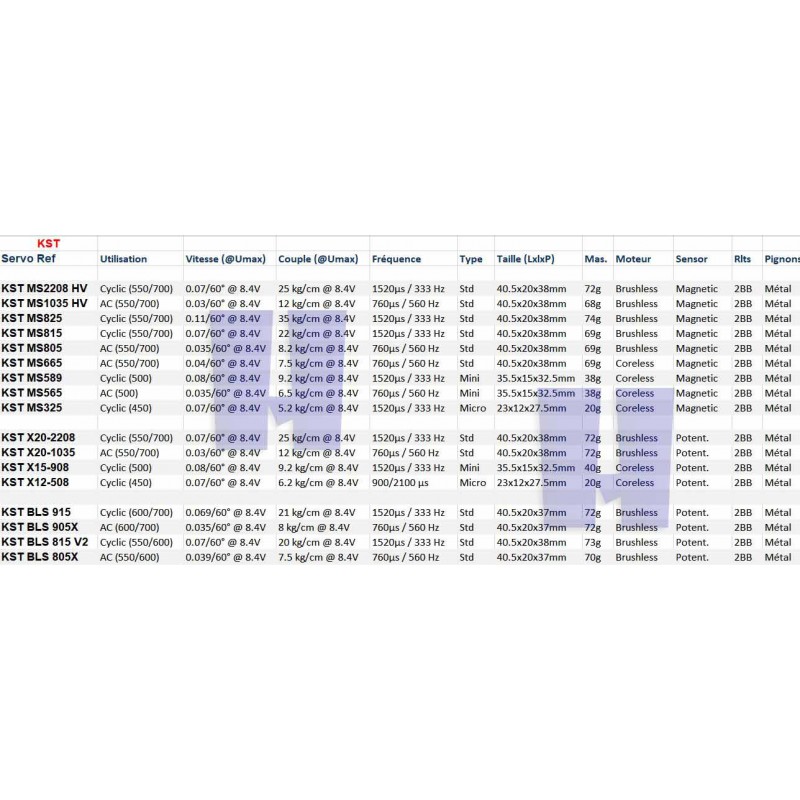This screenshot has width=800, height=800.
Task: Click the Vitesse (@Umax) header cell
Action: (x=225, y=259)
